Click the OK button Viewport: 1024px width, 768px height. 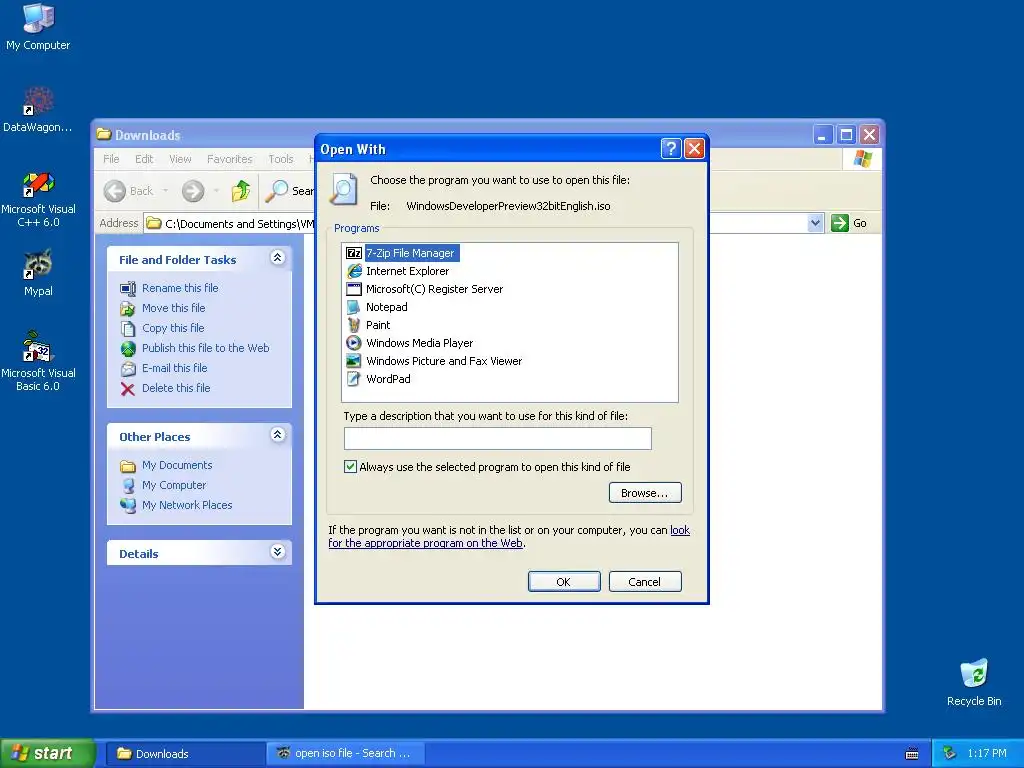564,582
